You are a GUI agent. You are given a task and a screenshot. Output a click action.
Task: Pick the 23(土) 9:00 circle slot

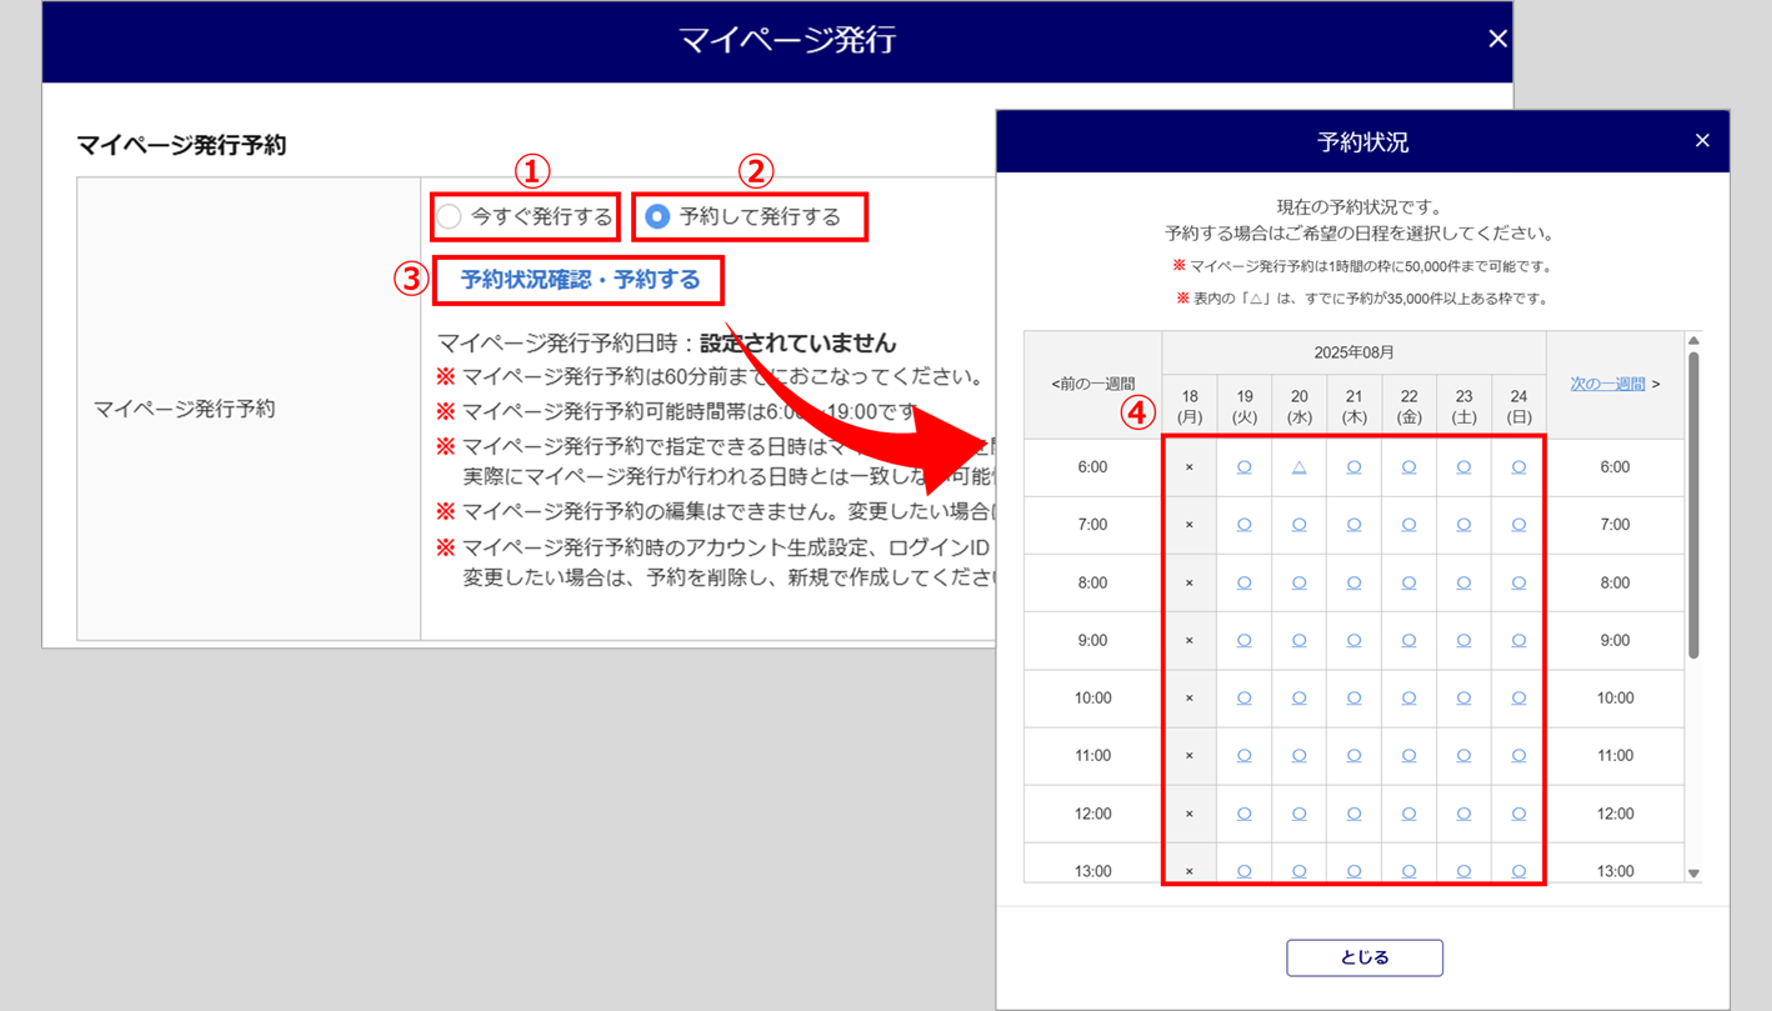pyautogui.click(x=1463, y=641)
